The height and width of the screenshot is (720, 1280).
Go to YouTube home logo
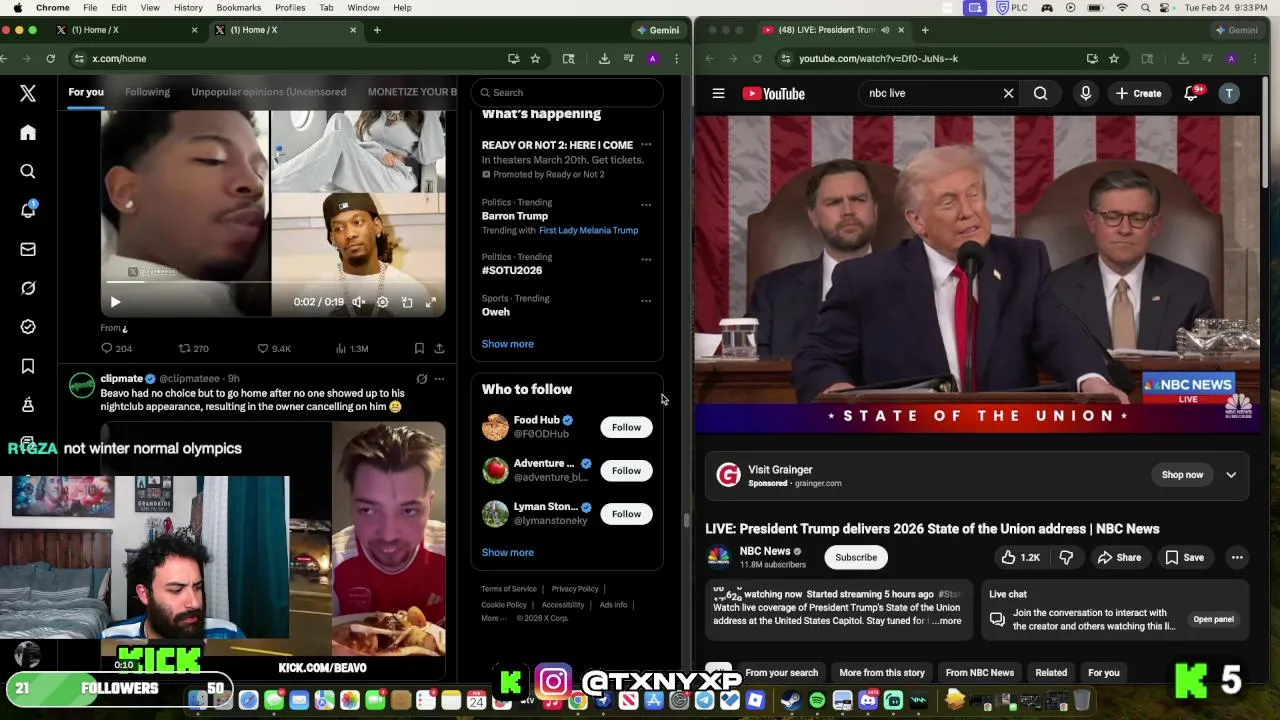(774, 93)
